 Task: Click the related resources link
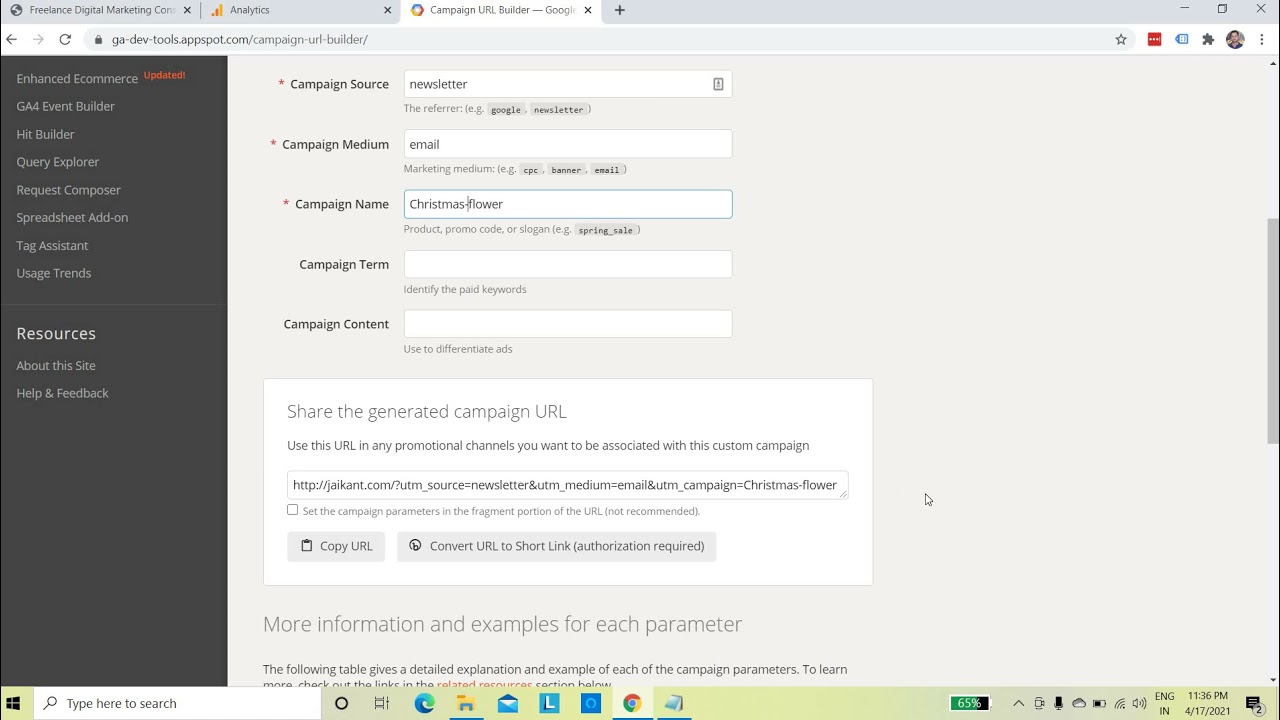click(x=484, y=684)
